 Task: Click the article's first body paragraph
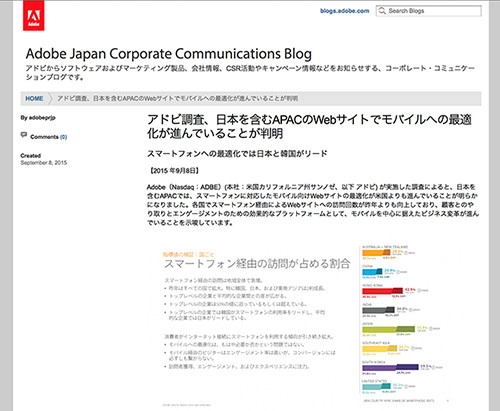tap(313, 205)
